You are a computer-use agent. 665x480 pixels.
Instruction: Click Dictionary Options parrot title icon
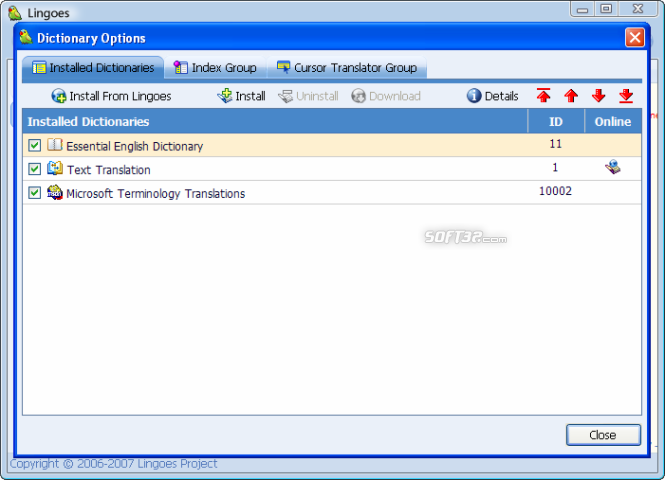click(x=26, y=37)
